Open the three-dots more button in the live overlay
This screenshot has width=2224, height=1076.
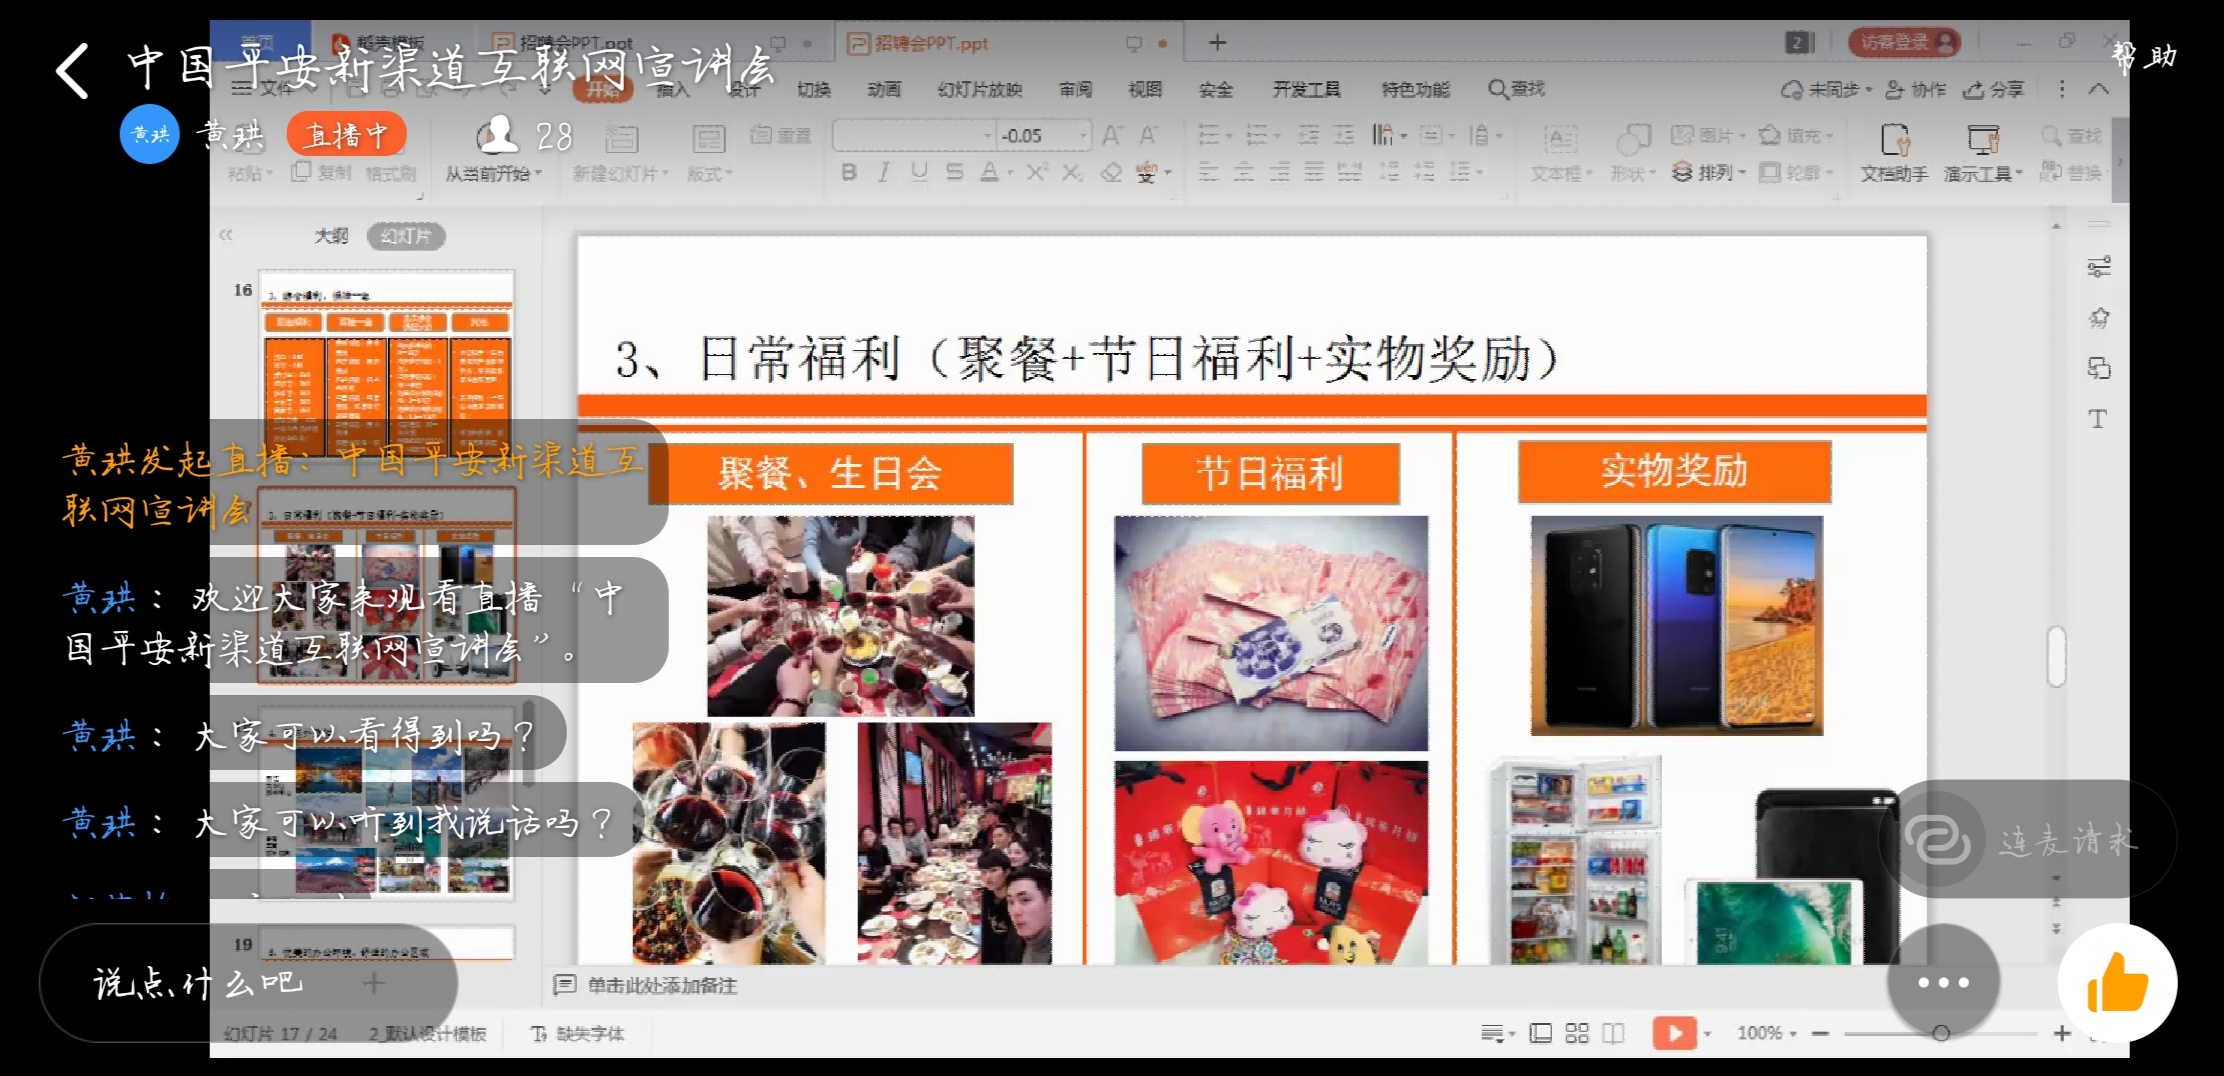tap(1943, 983)
